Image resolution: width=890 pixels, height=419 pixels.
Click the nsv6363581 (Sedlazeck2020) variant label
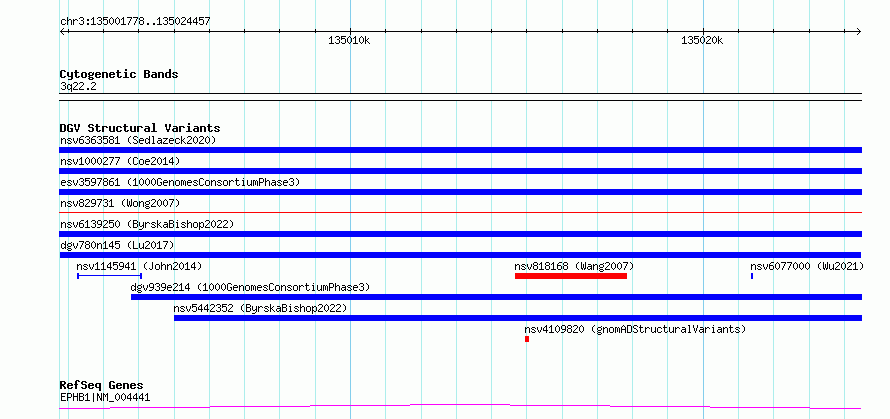click(x=138, y=140)
